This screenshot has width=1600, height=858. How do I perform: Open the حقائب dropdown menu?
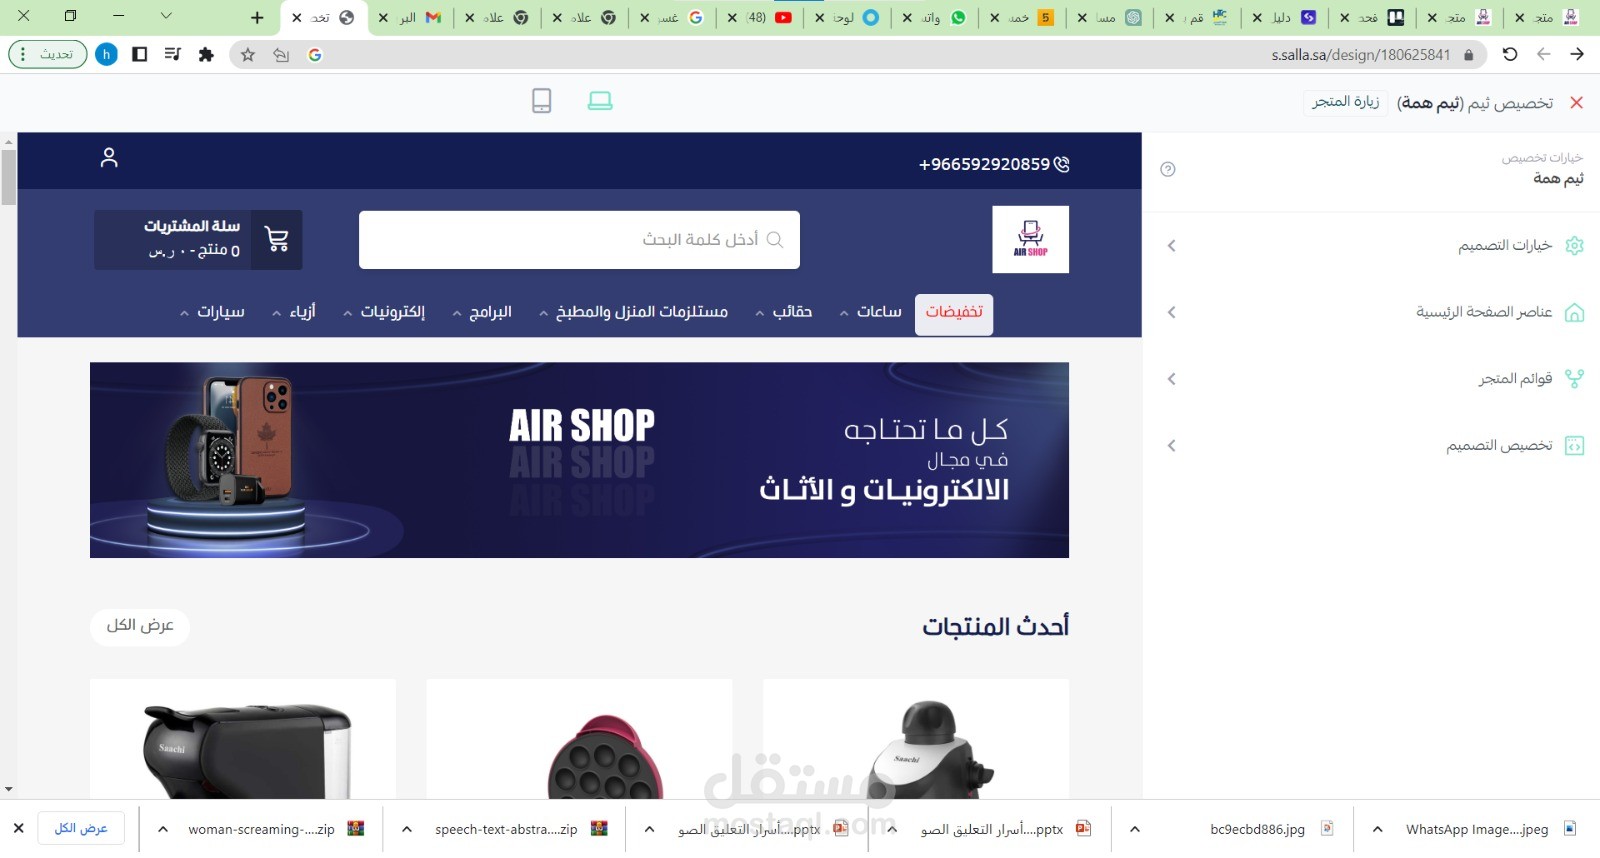click(x=784, y=312)
